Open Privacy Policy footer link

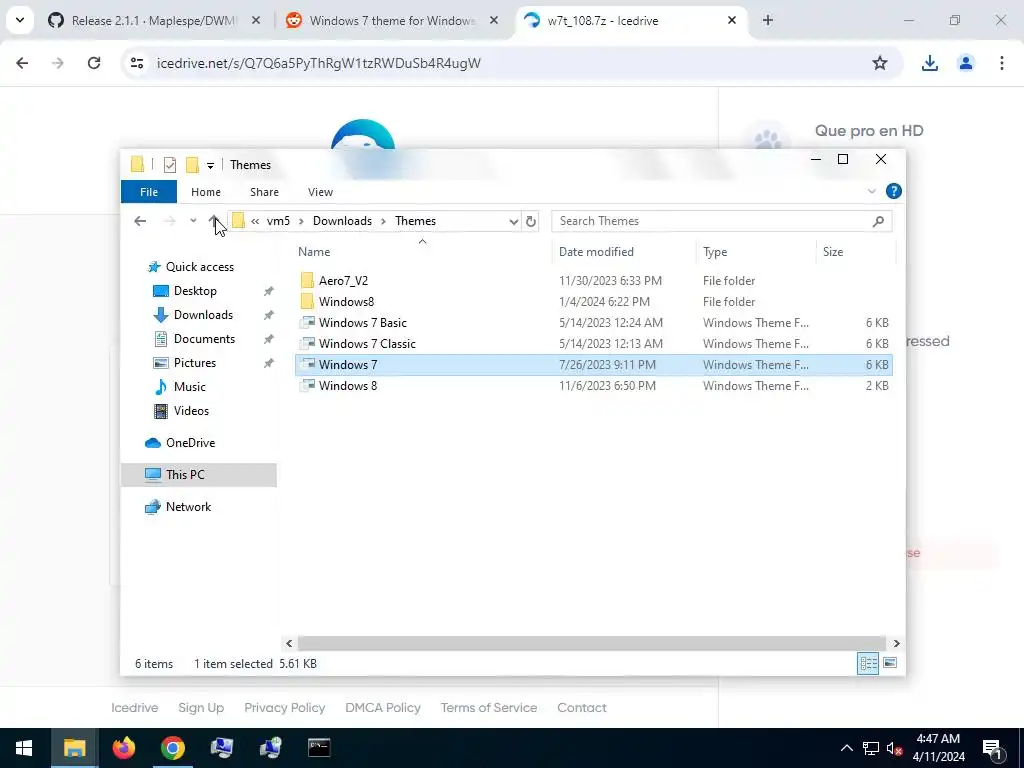click(284, 708)
